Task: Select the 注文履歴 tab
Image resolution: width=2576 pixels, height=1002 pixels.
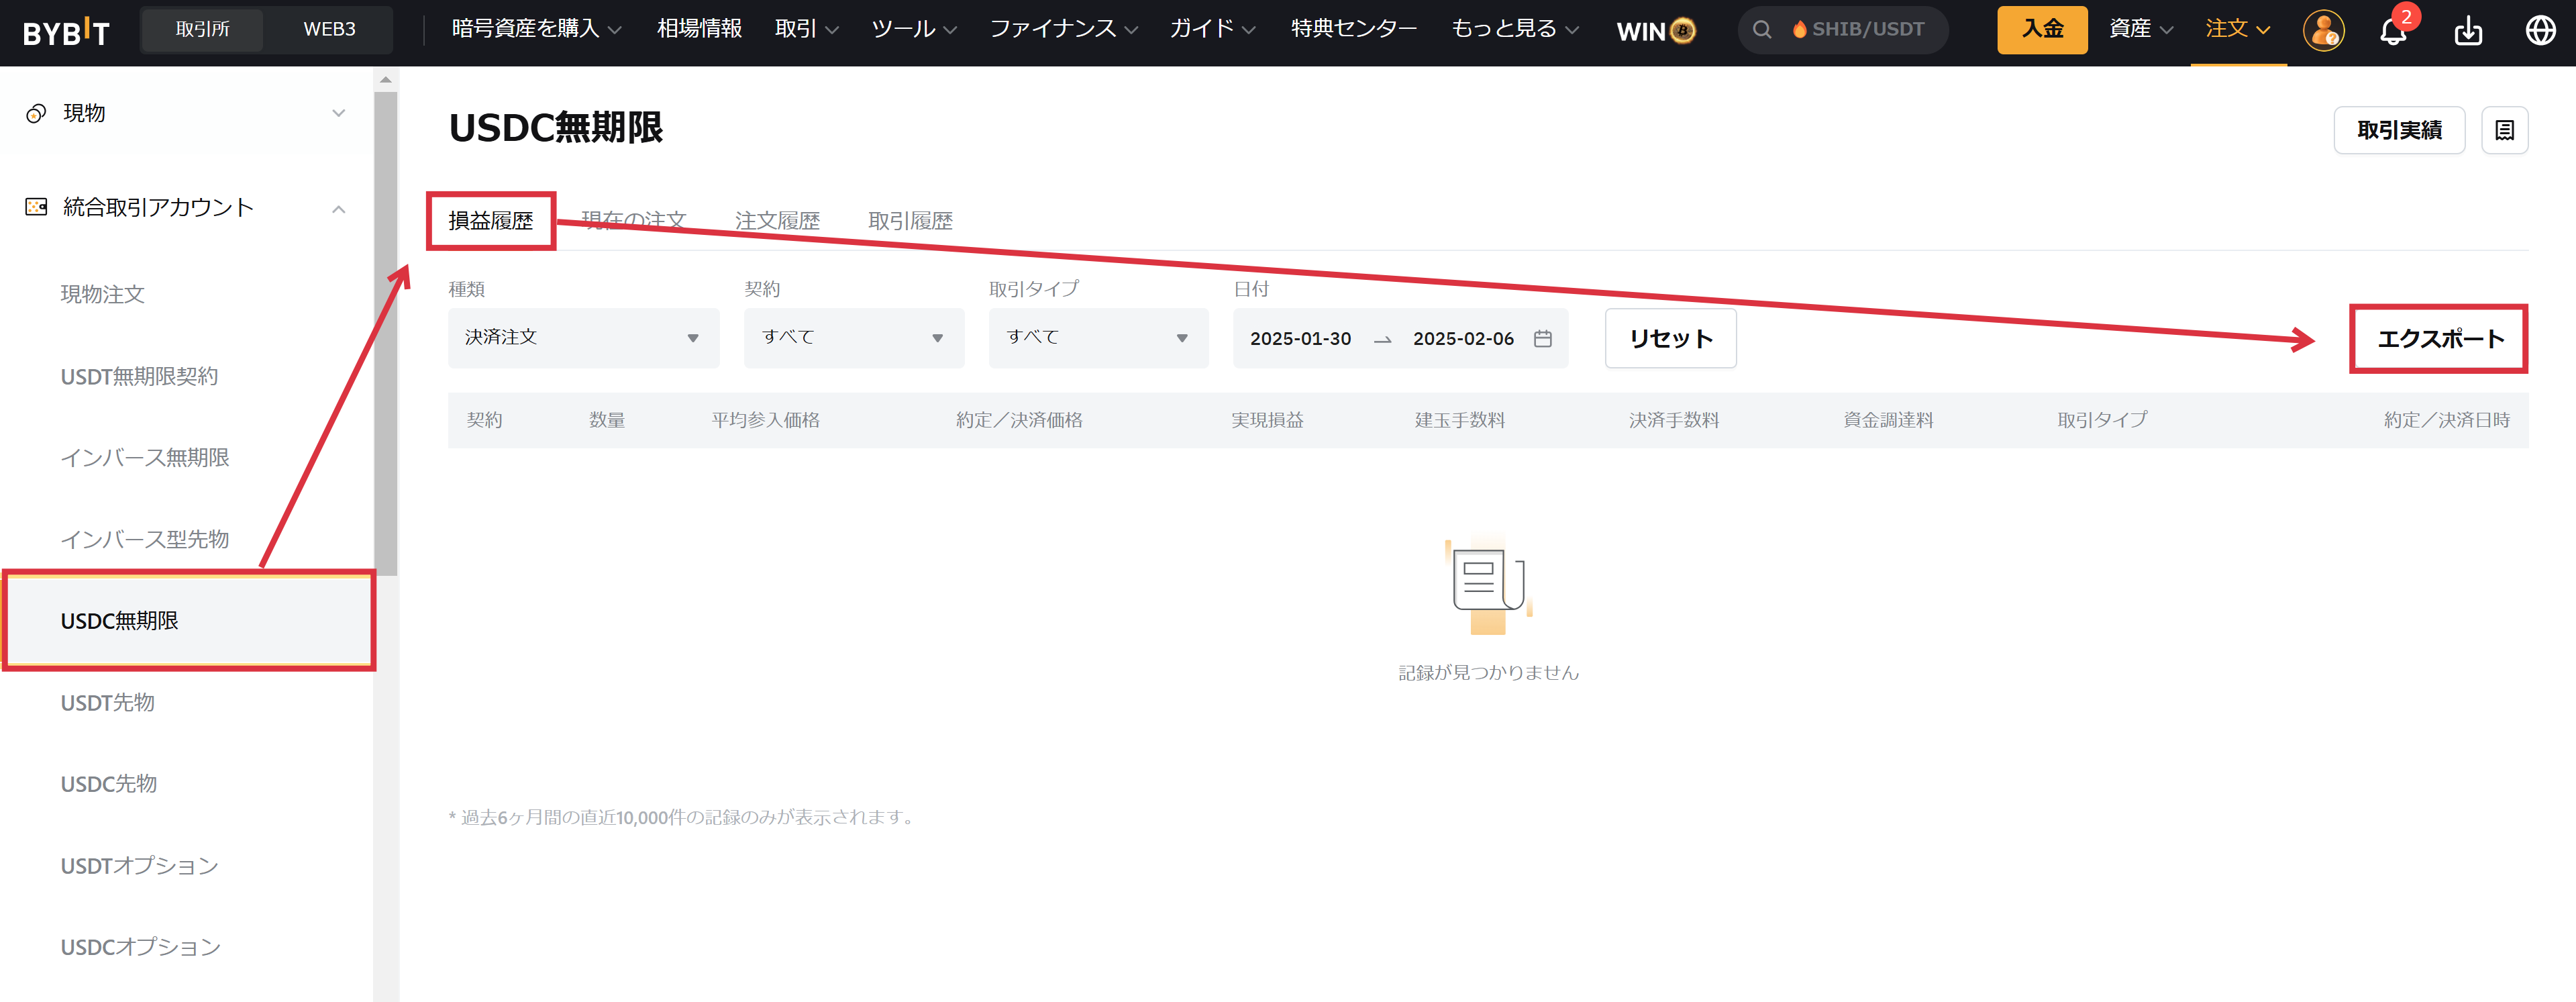Action: click(777, 221)
